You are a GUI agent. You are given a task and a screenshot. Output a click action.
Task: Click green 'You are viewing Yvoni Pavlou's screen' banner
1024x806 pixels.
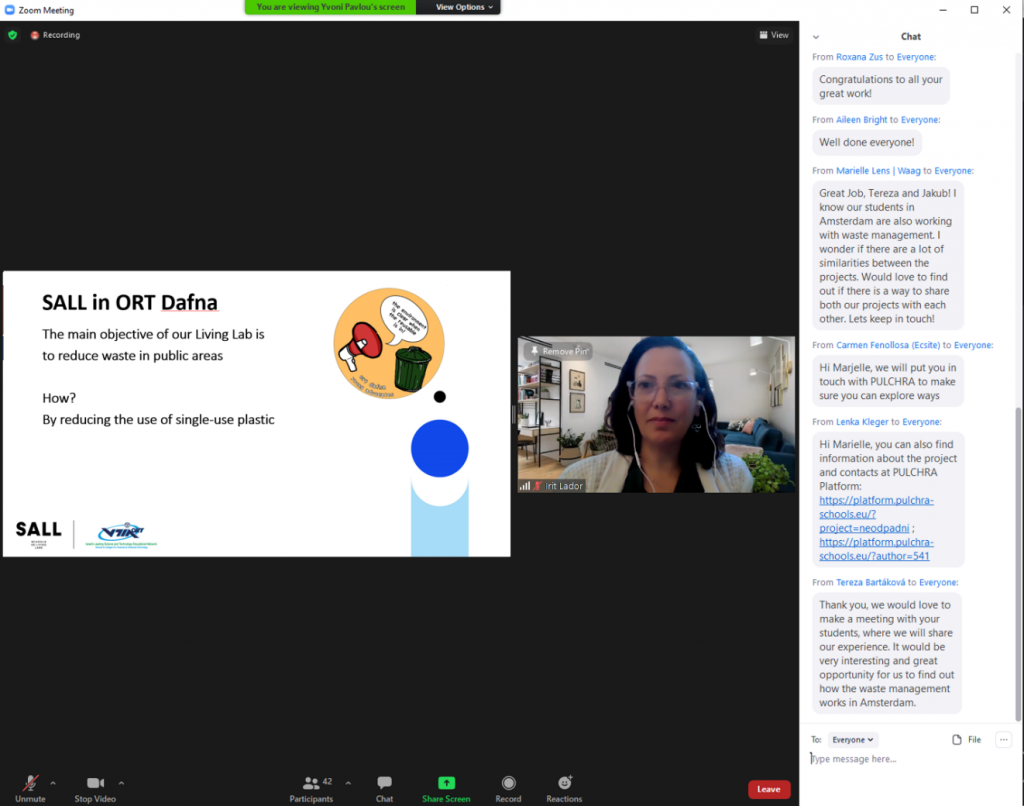pyautogui.click(x=330, y=7)
